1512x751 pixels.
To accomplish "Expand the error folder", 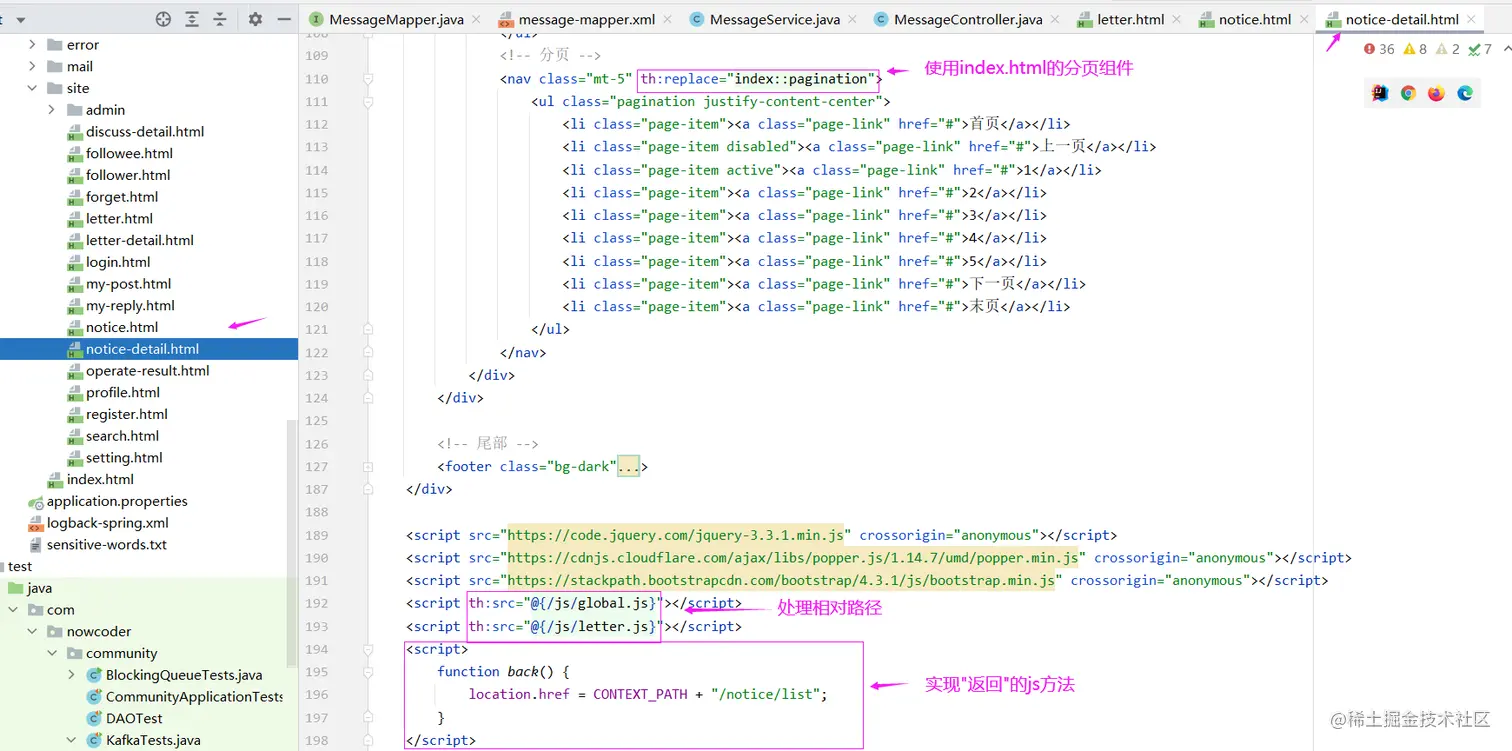I will [32, 45].
